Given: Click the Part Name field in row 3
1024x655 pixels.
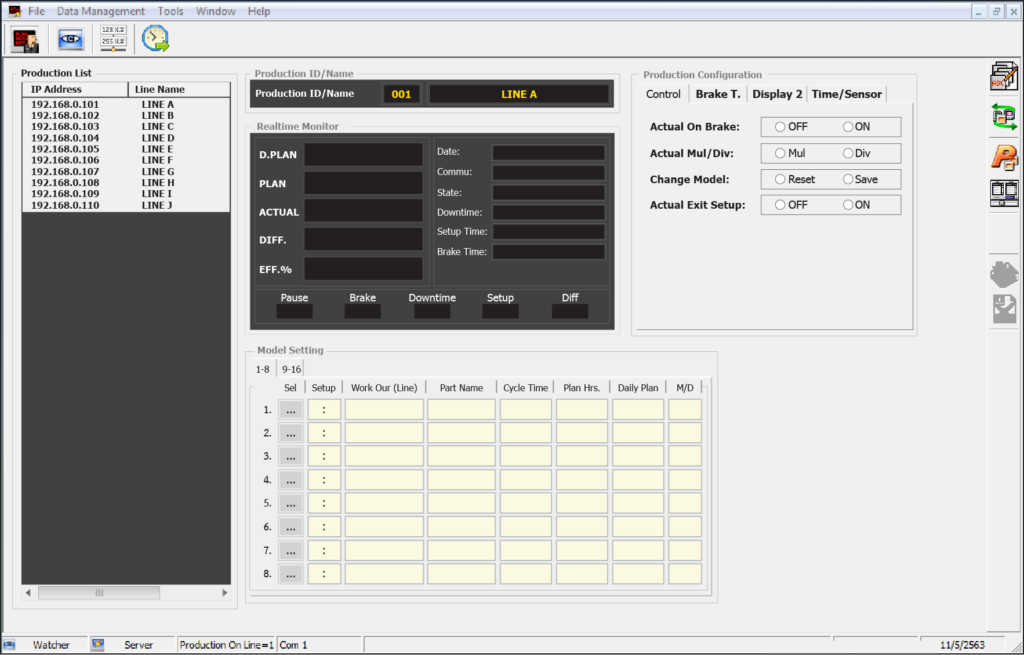Looking at the screenshot, I should pos(461,456).
